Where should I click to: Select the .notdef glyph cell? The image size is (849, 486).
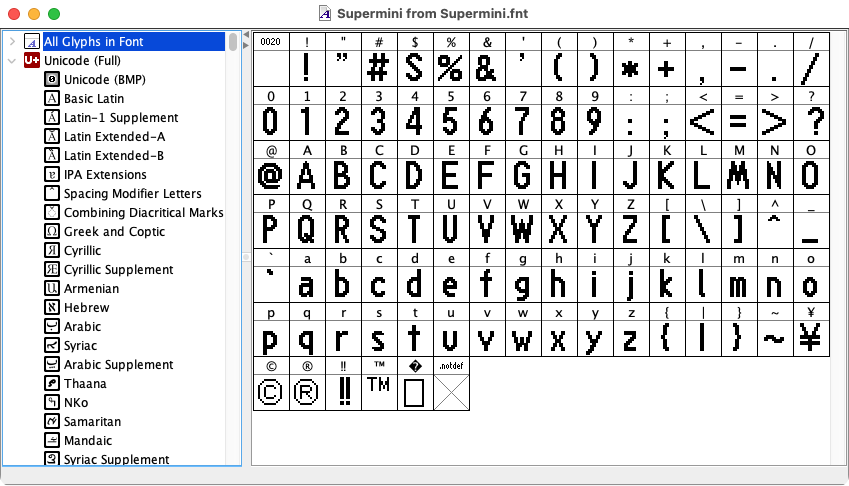coord(451,384)
